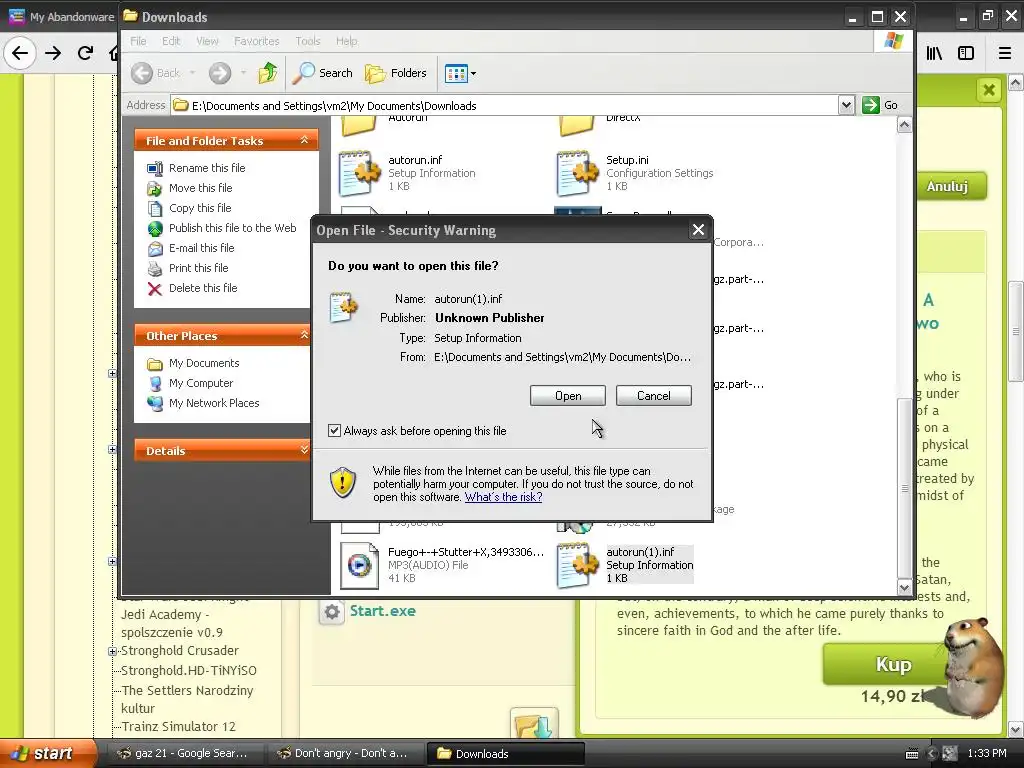1024x768 pixels.
Task: Expand the Details panel
Action: tap(304, 450)
